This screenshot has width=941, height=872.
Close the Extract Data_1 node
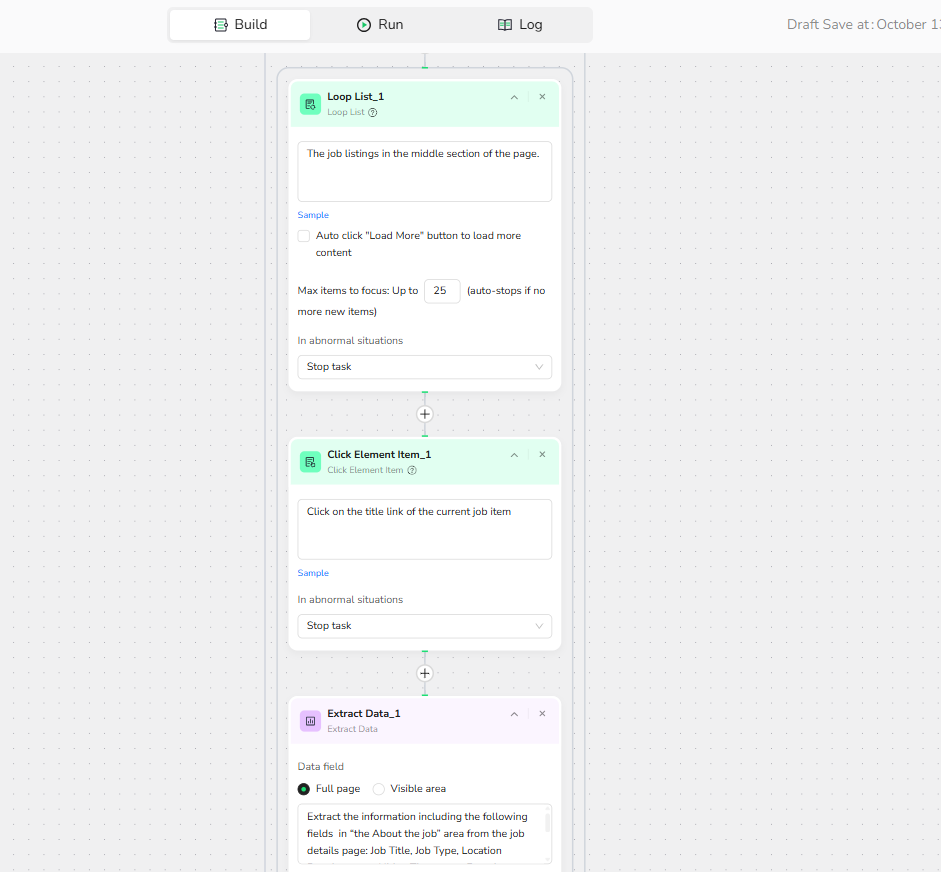542,714
